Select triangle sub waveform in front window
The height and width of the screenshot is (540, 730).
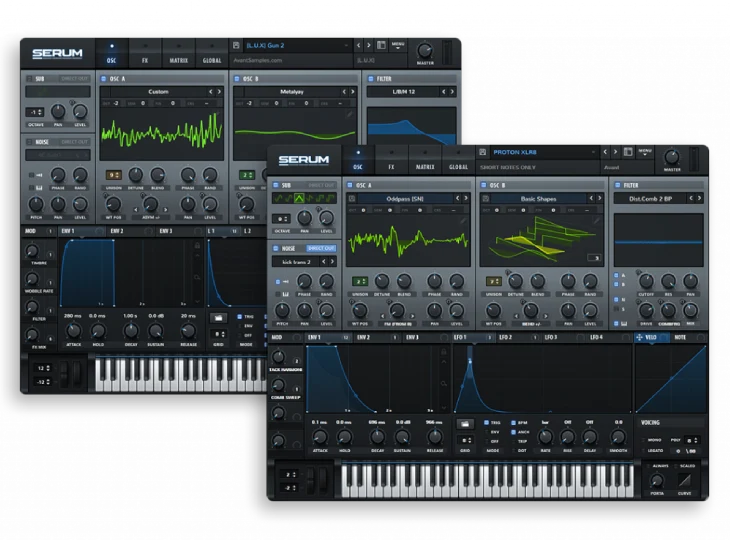coord(299,198)
